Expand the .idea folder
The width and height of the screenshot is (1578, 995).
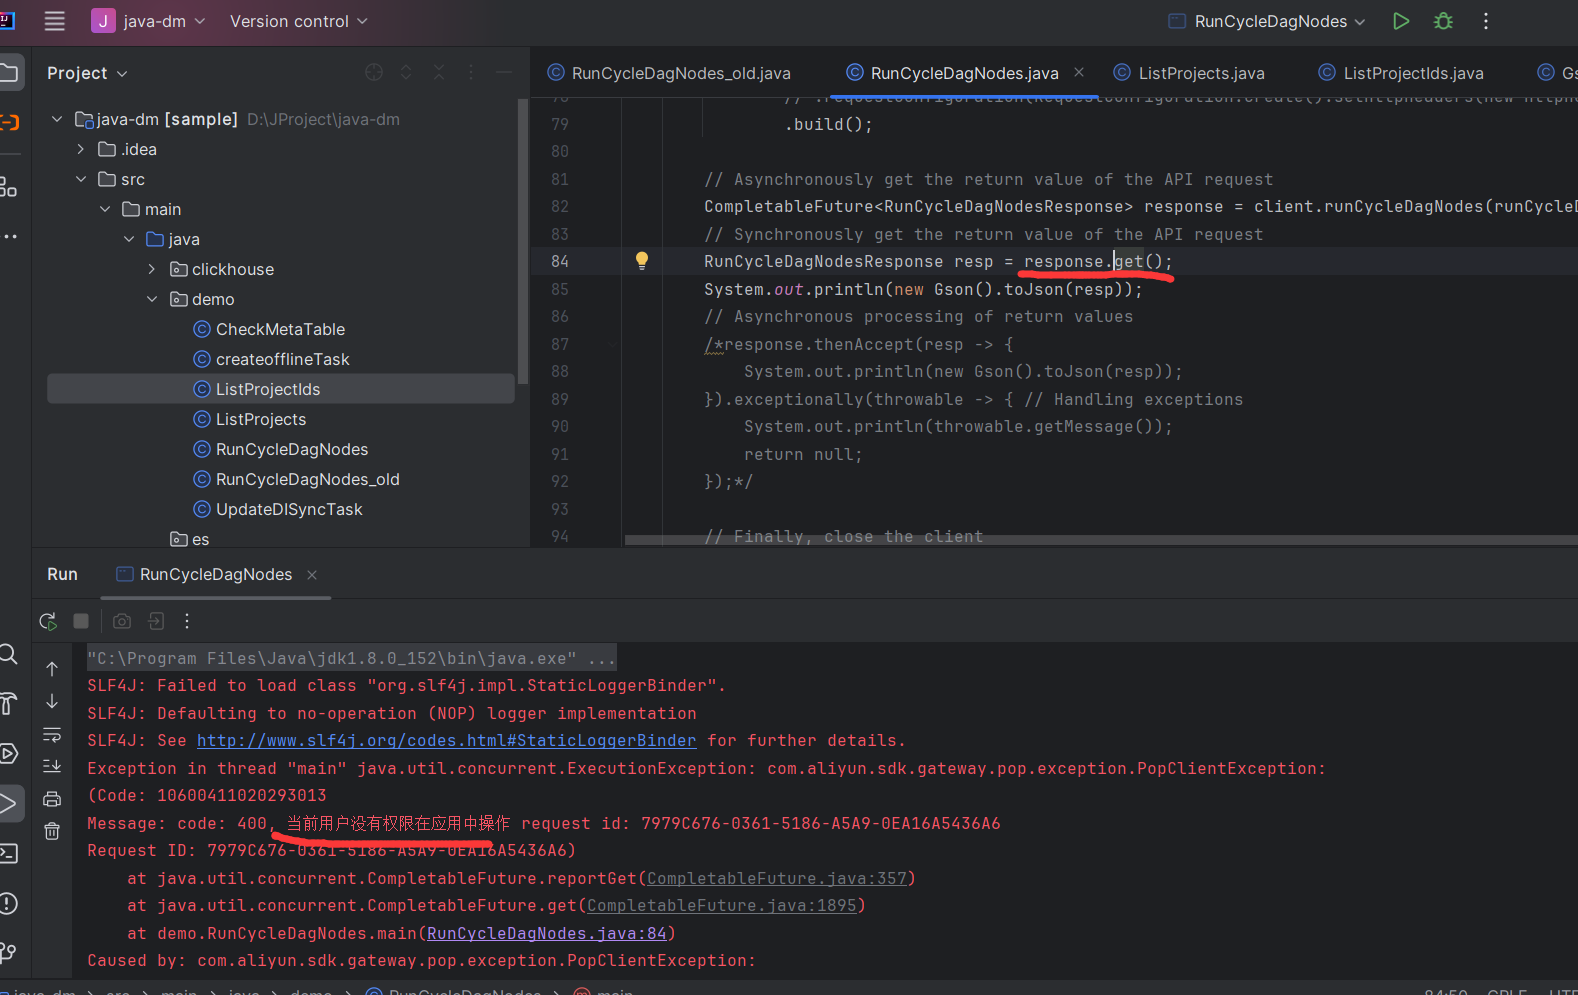click(81, 149)
